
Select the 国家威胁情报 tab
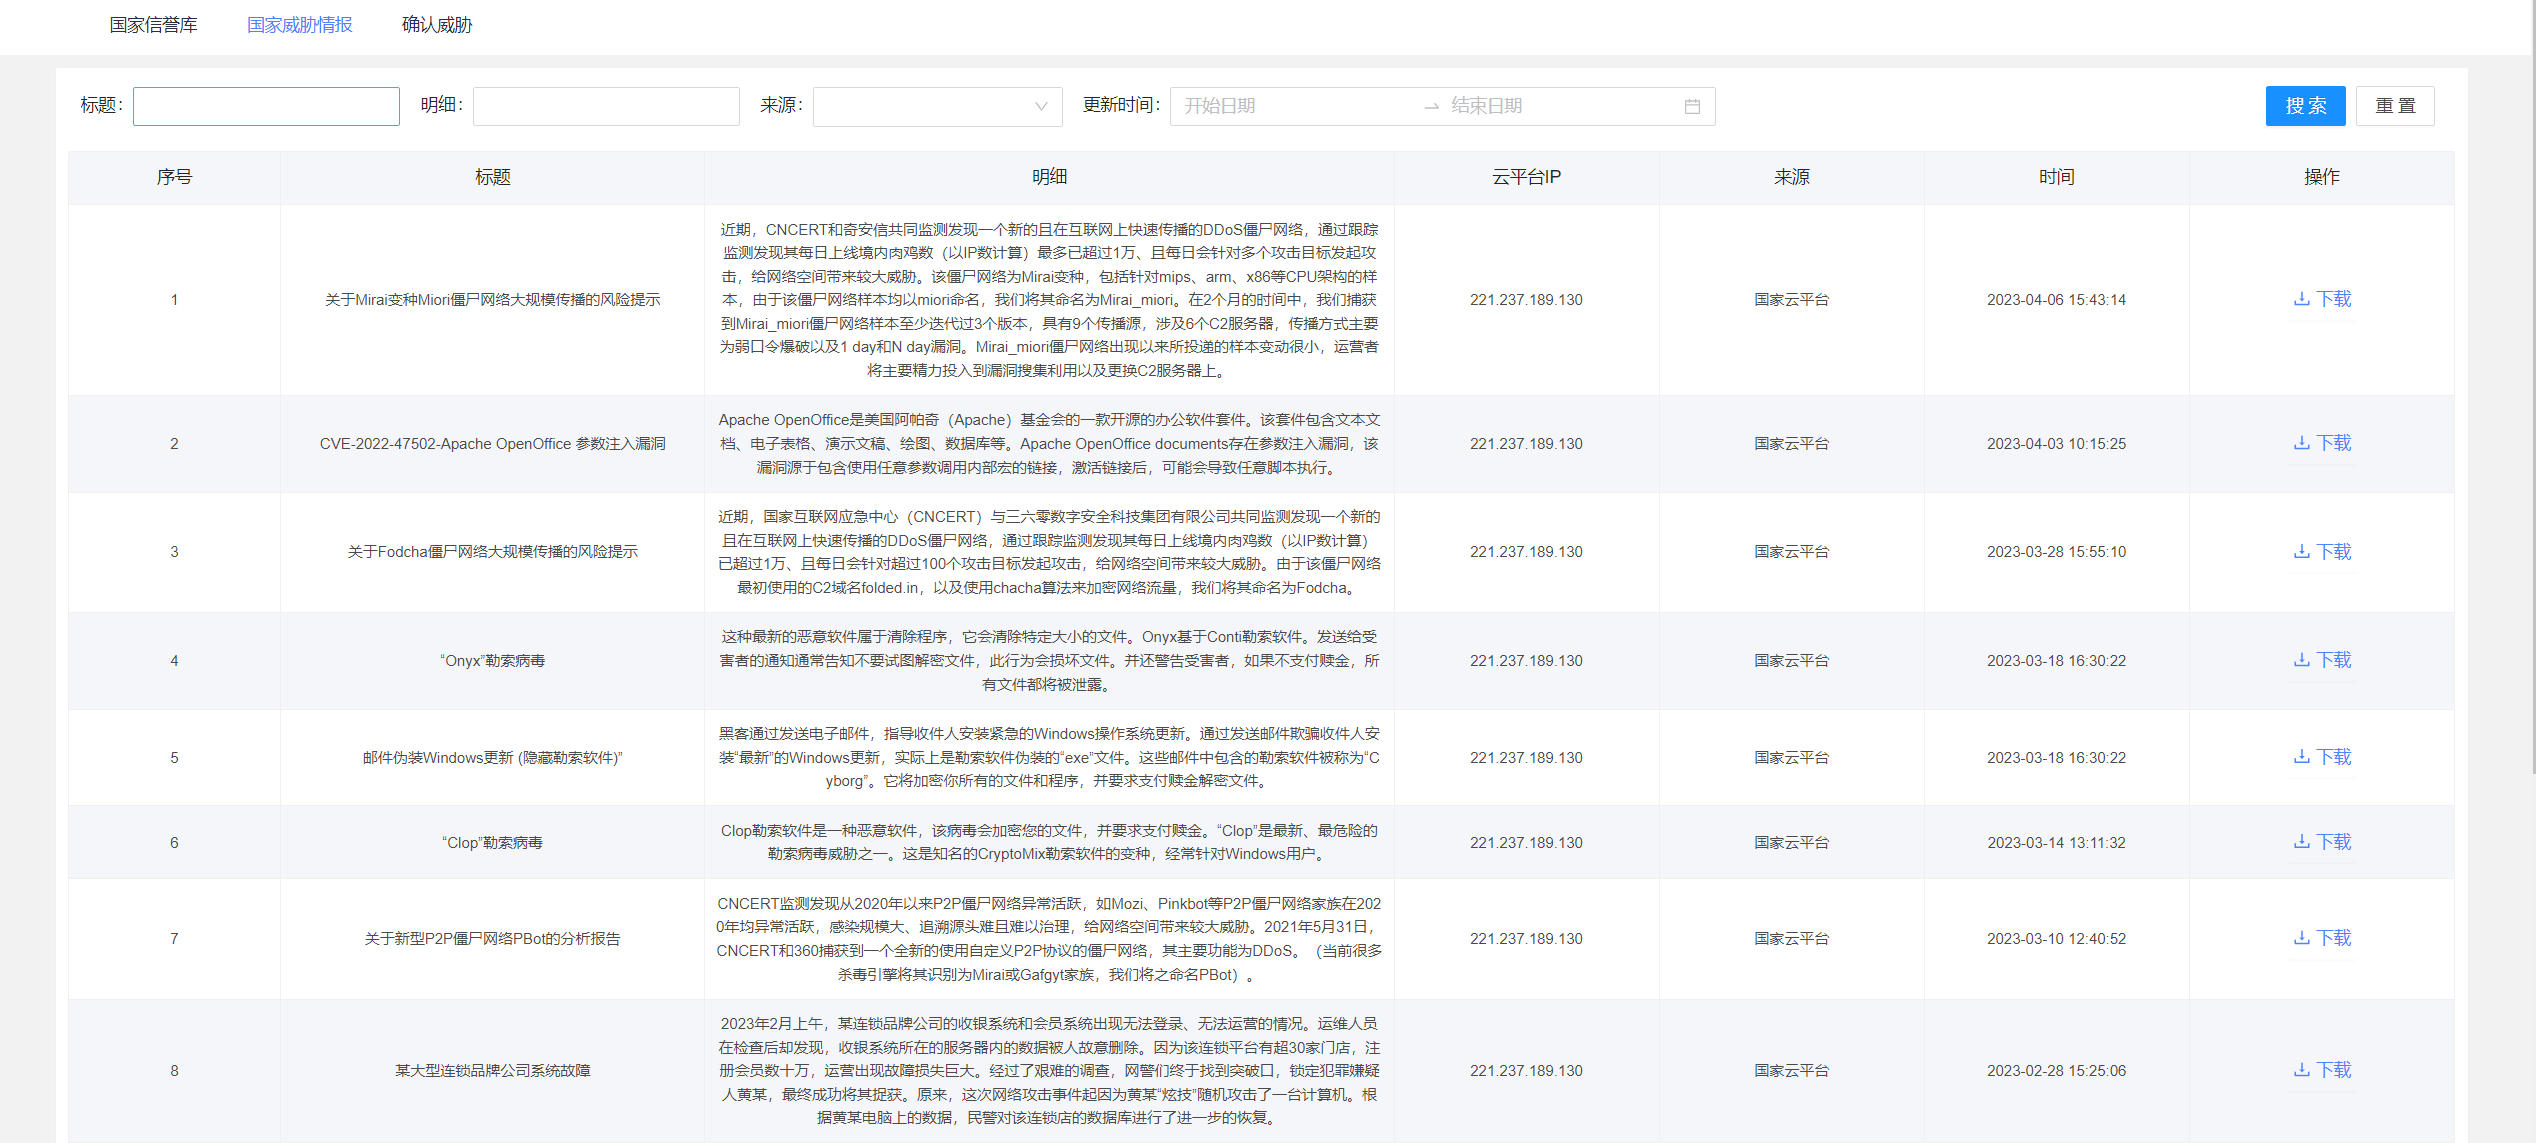click(299, 25)
